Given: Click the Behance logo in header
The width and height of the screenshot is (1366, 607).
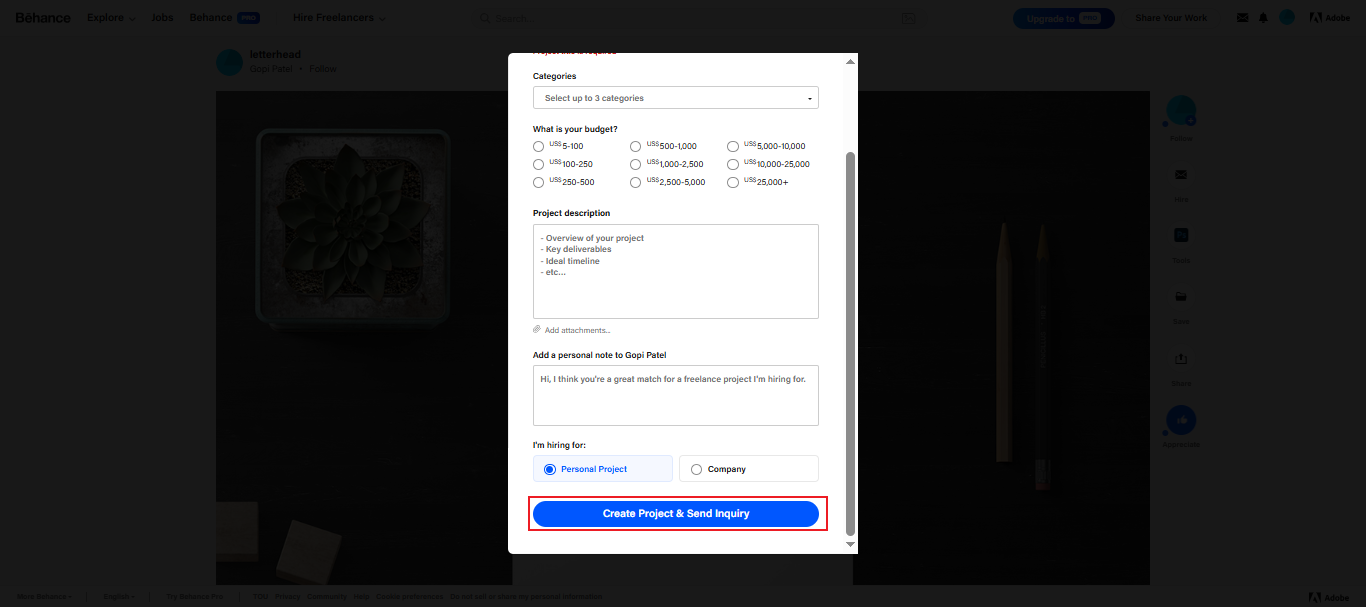Looking at the screenshot, I should (x=43, y=18).
